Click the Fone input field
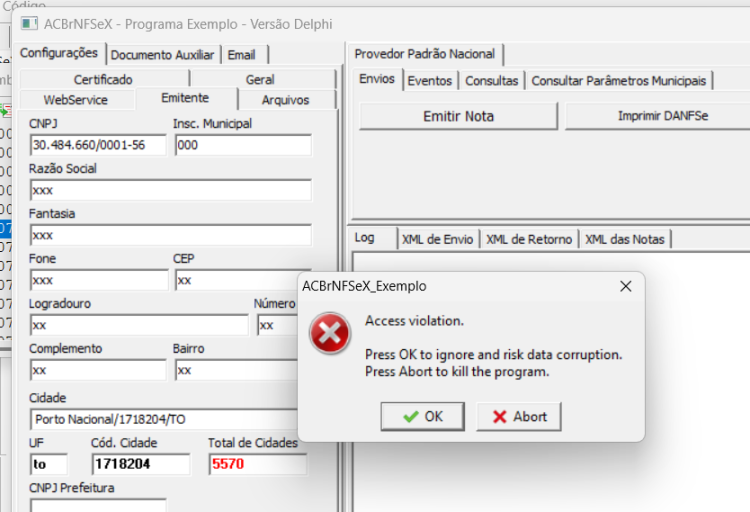This screenshot has height=512, width=750. point(99,280)
